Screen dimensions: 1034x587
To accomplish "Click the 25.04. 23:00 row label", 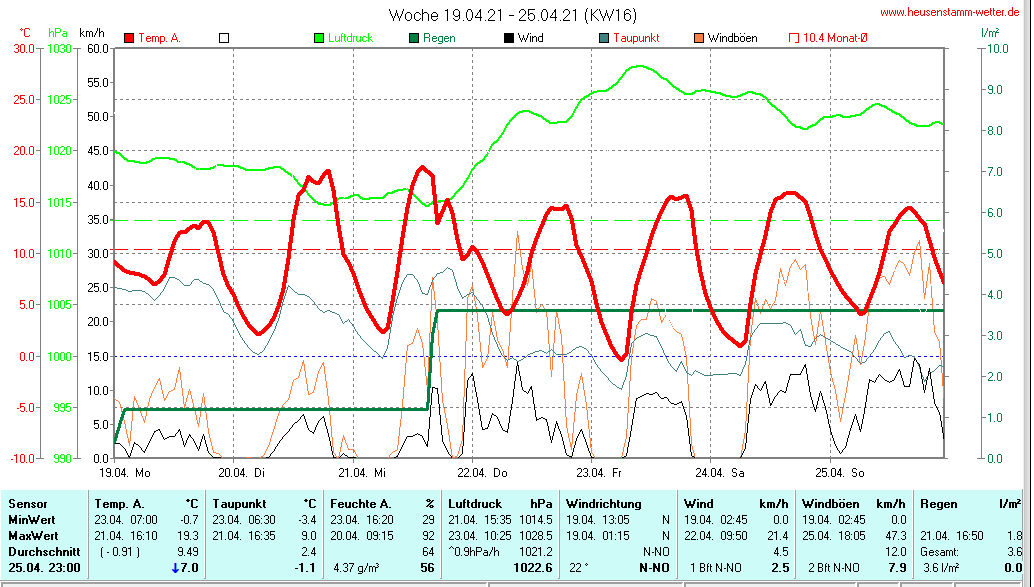I will [x=44, y=568].
